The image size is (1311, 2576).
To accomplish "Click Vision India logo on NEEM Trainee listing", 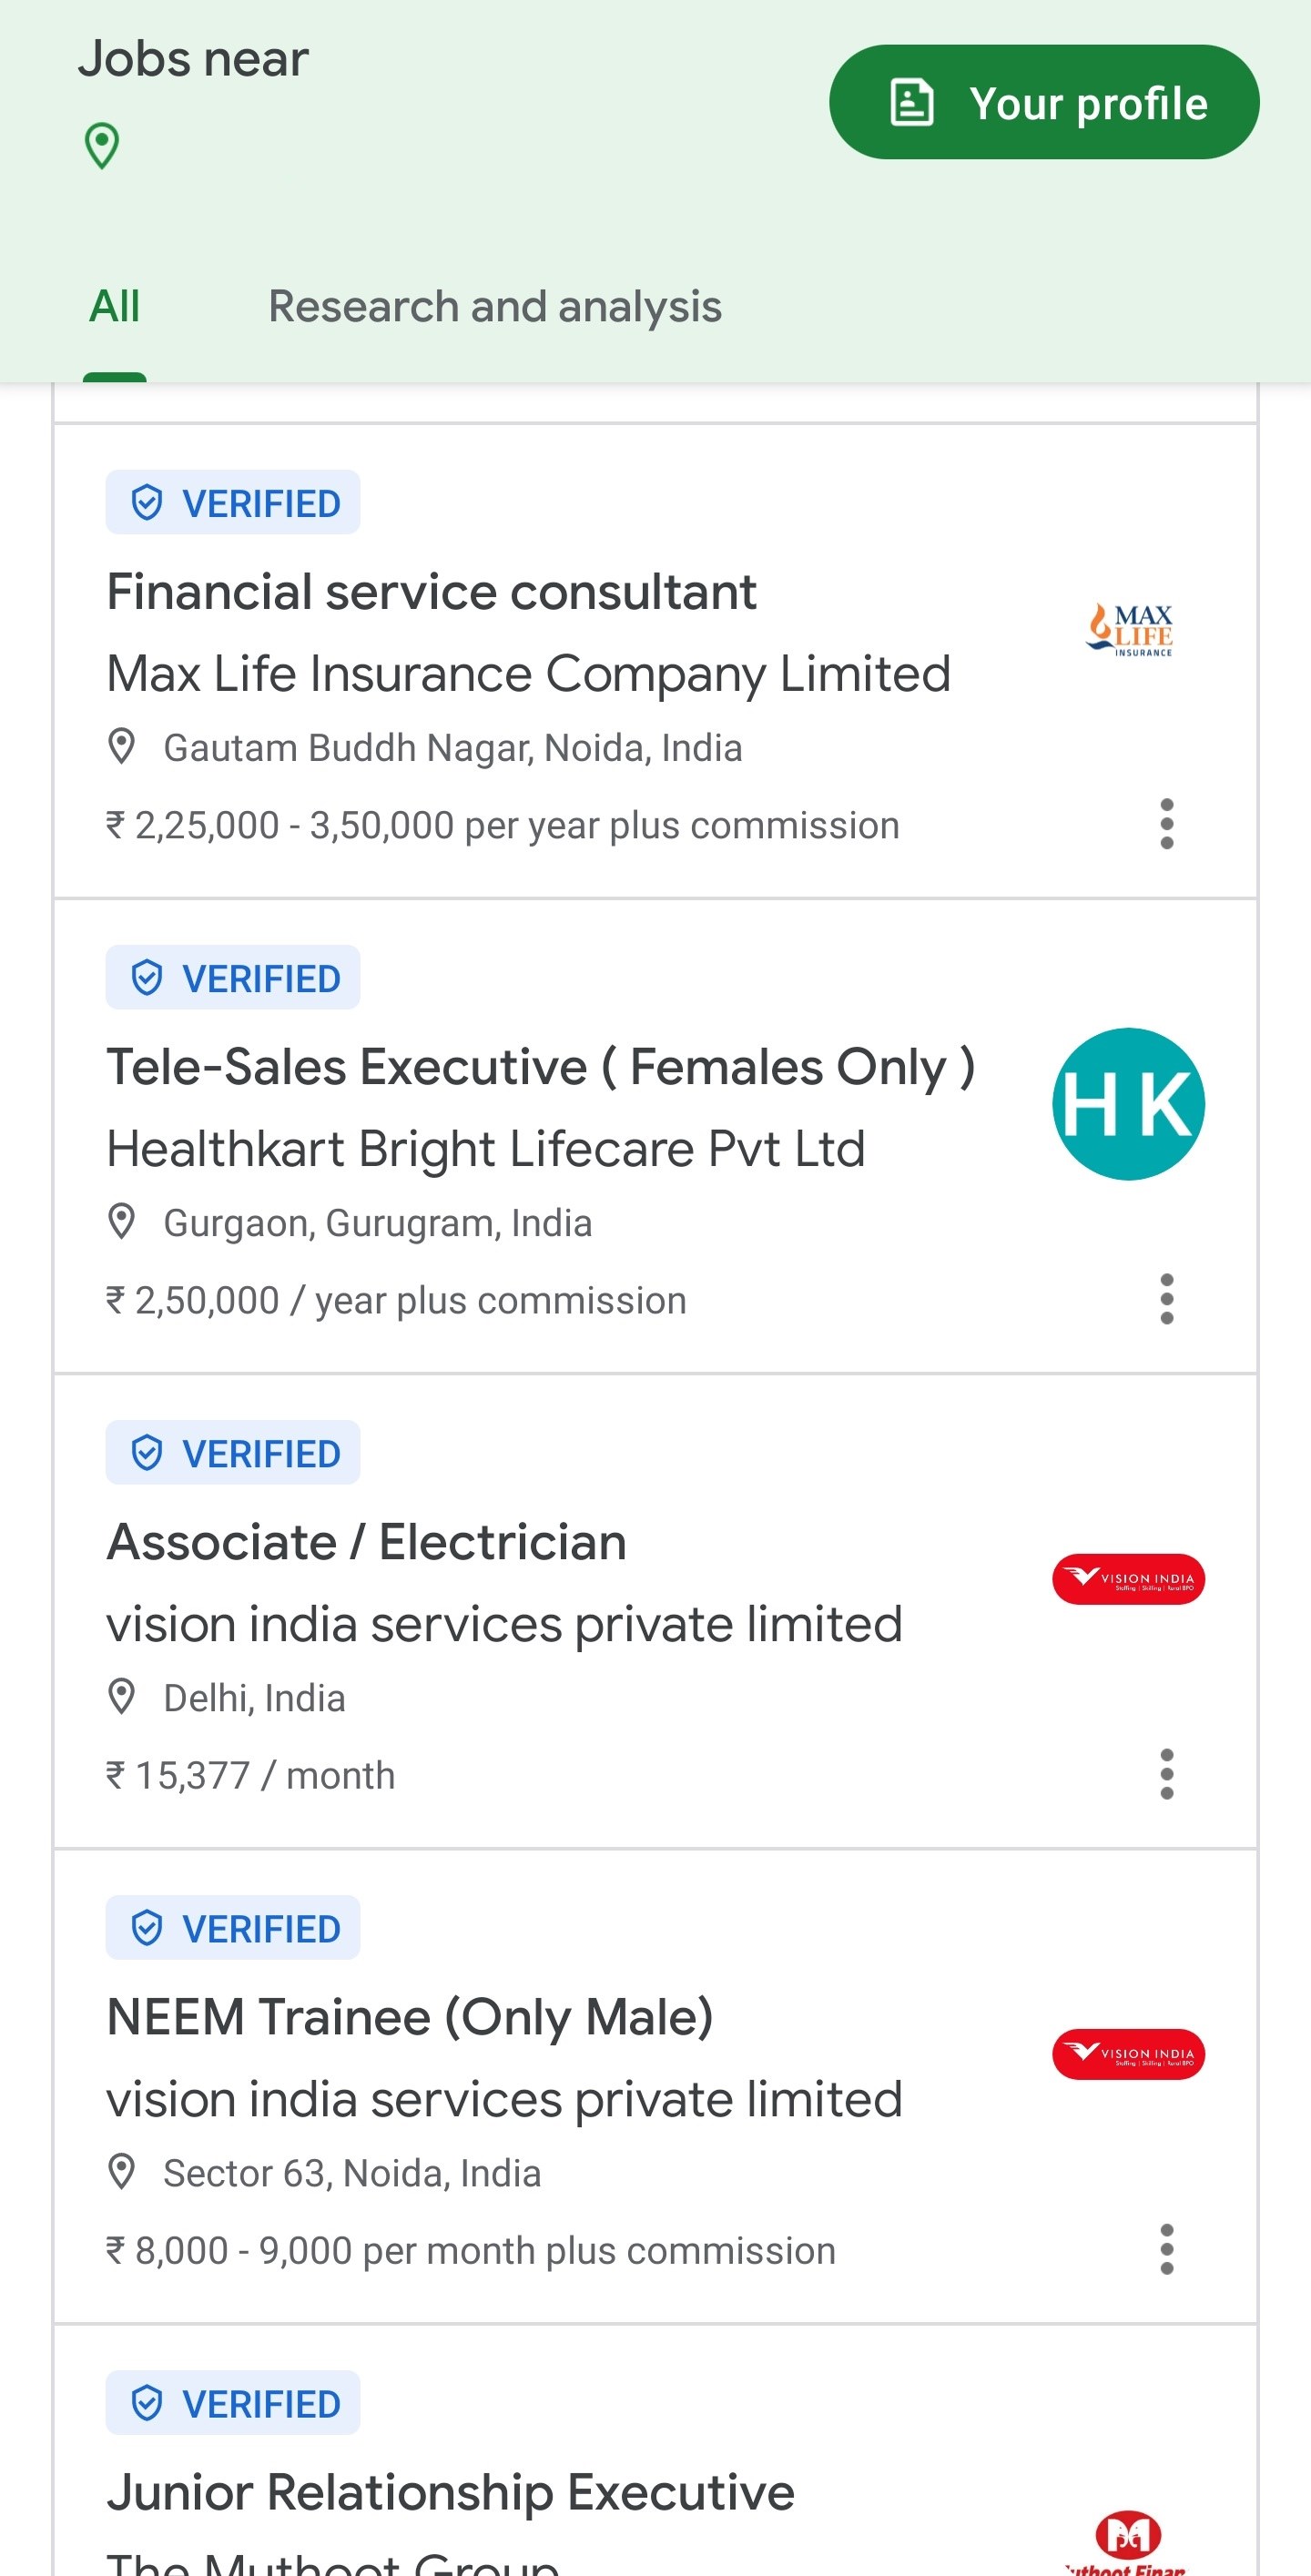I will 1128,2054.
